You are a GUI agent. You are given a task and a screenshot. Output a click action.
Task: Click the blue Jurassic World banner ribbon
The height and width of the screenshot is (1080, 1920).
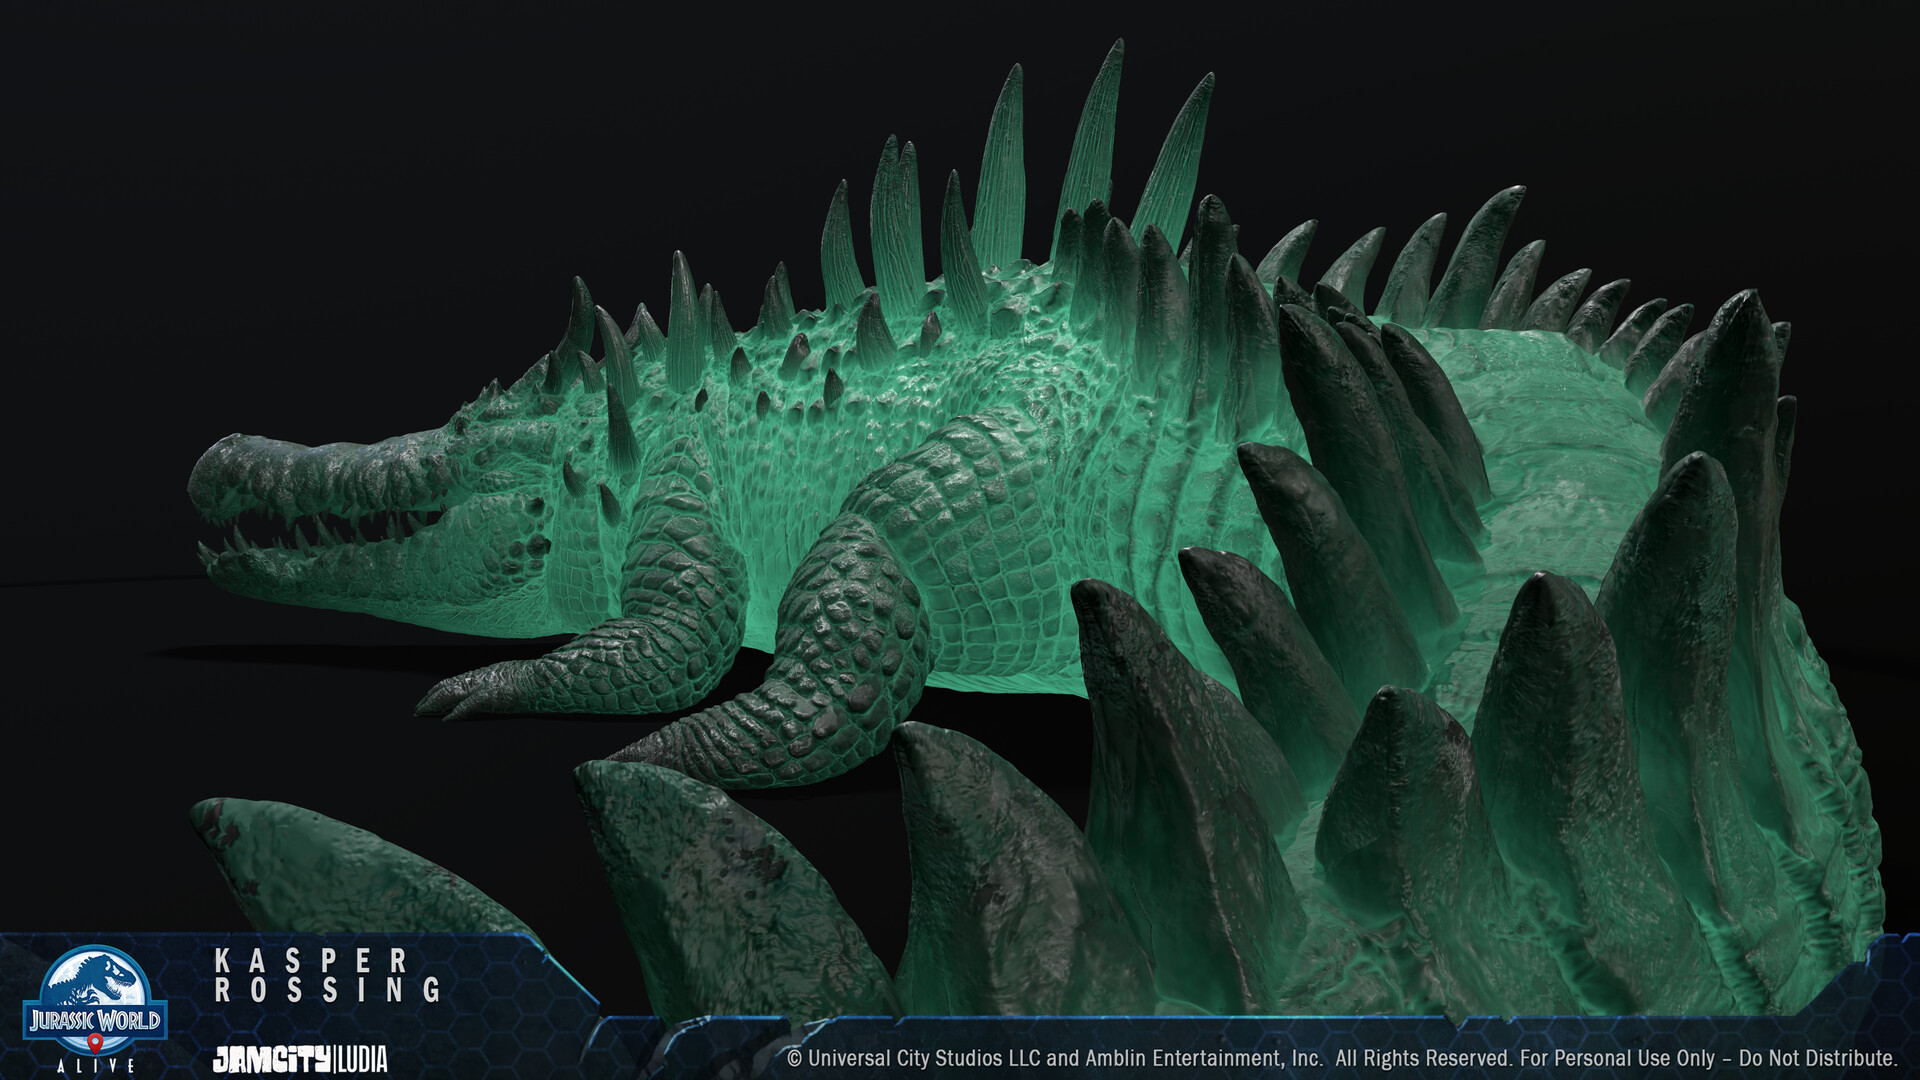click(x=96, y=1019)
